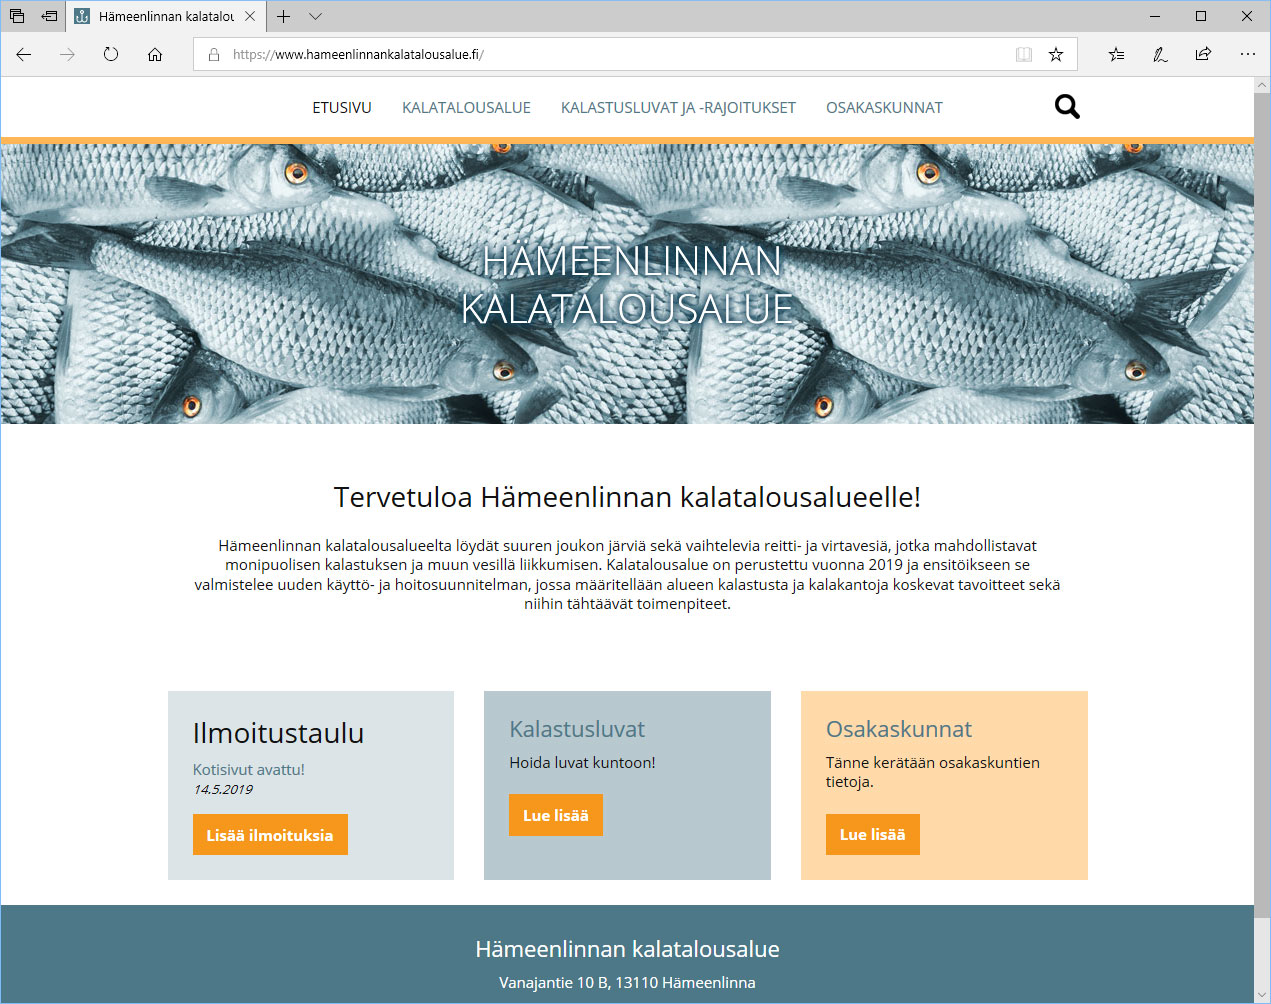Open Reading view icon in address bar

[x=1024, y=55]
